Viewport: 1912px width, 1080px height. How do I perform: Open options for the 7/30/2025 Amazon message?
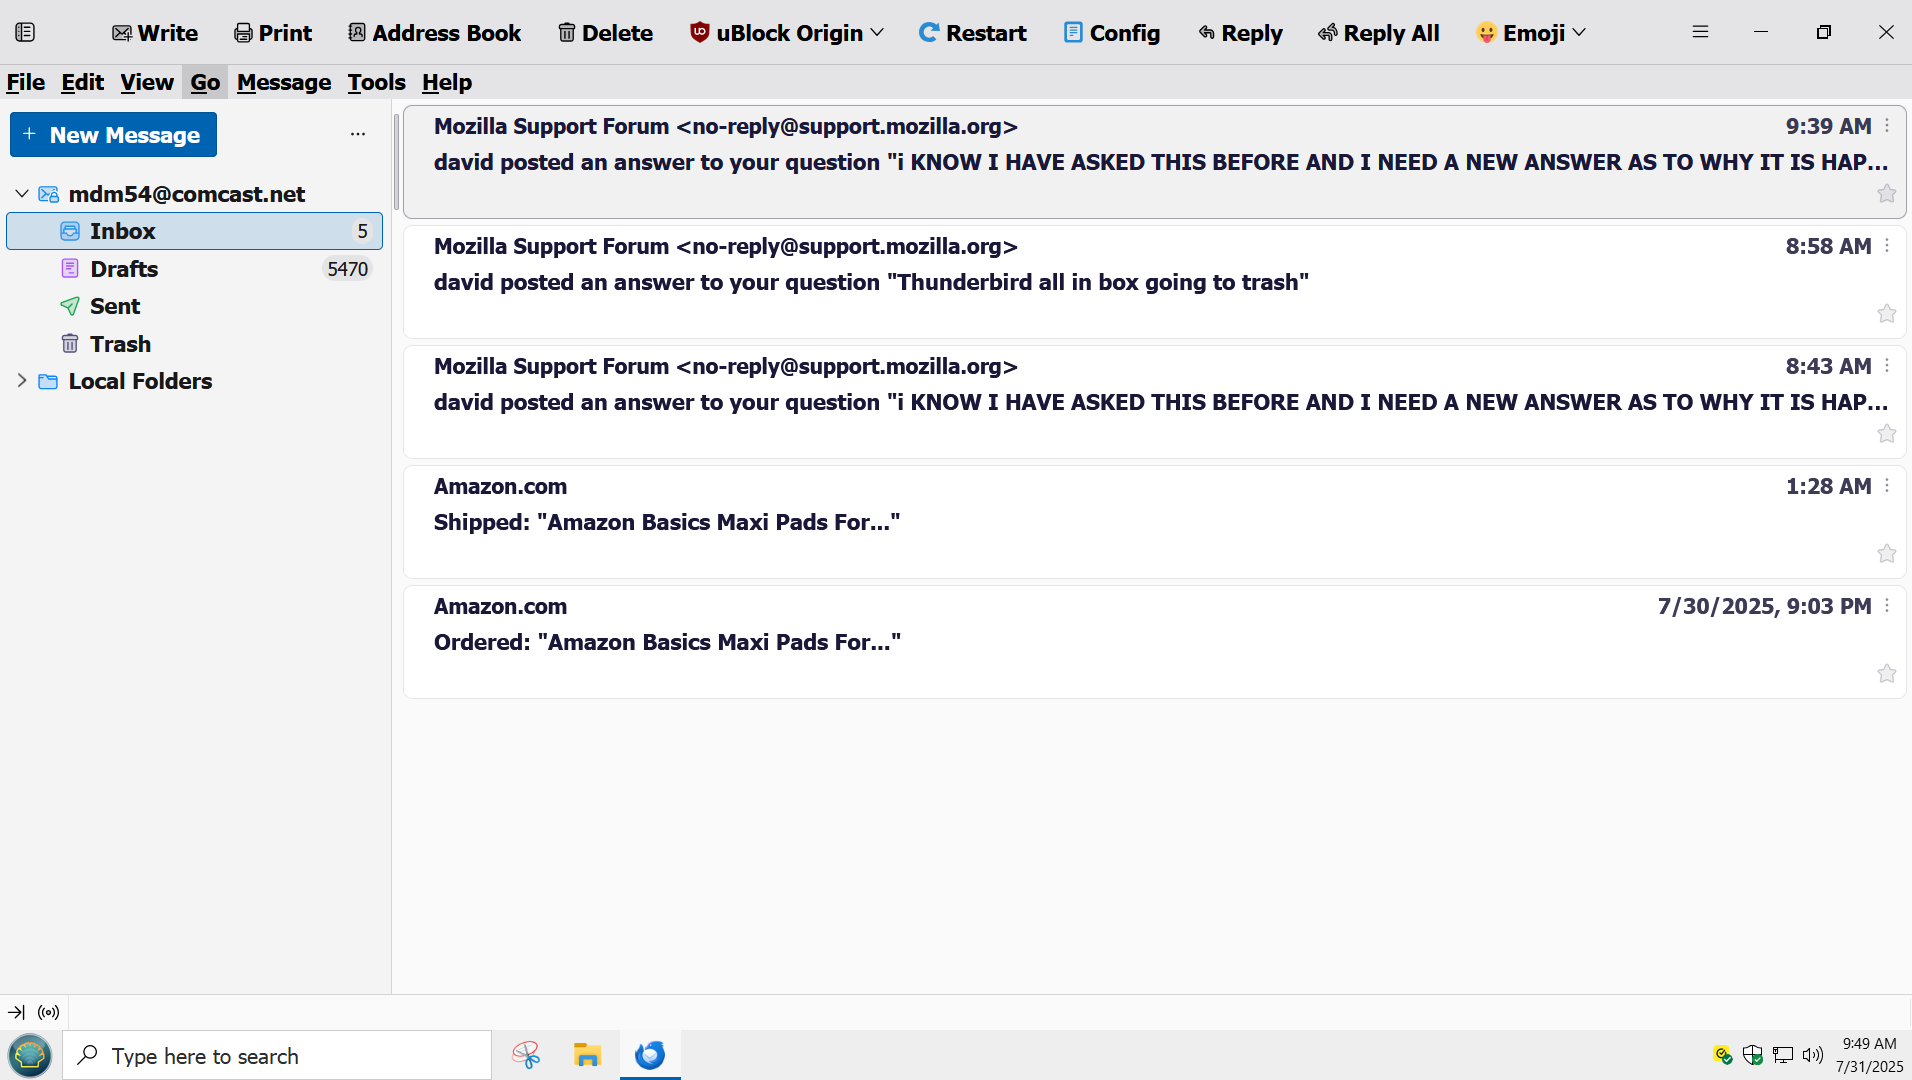(1887, 606)
